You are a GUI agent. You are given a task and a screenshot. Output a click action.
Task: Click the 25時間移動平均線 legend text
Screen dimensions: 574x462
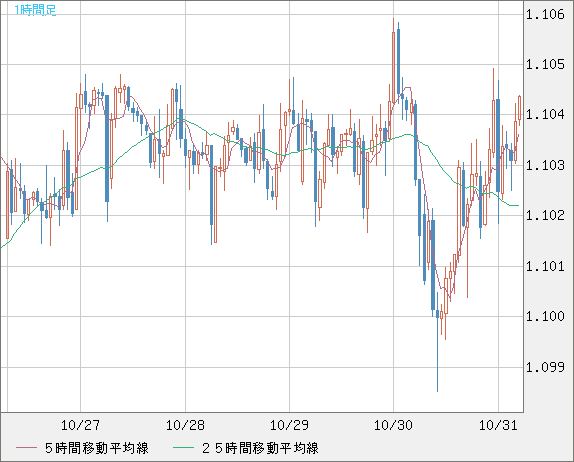(260, 448)
